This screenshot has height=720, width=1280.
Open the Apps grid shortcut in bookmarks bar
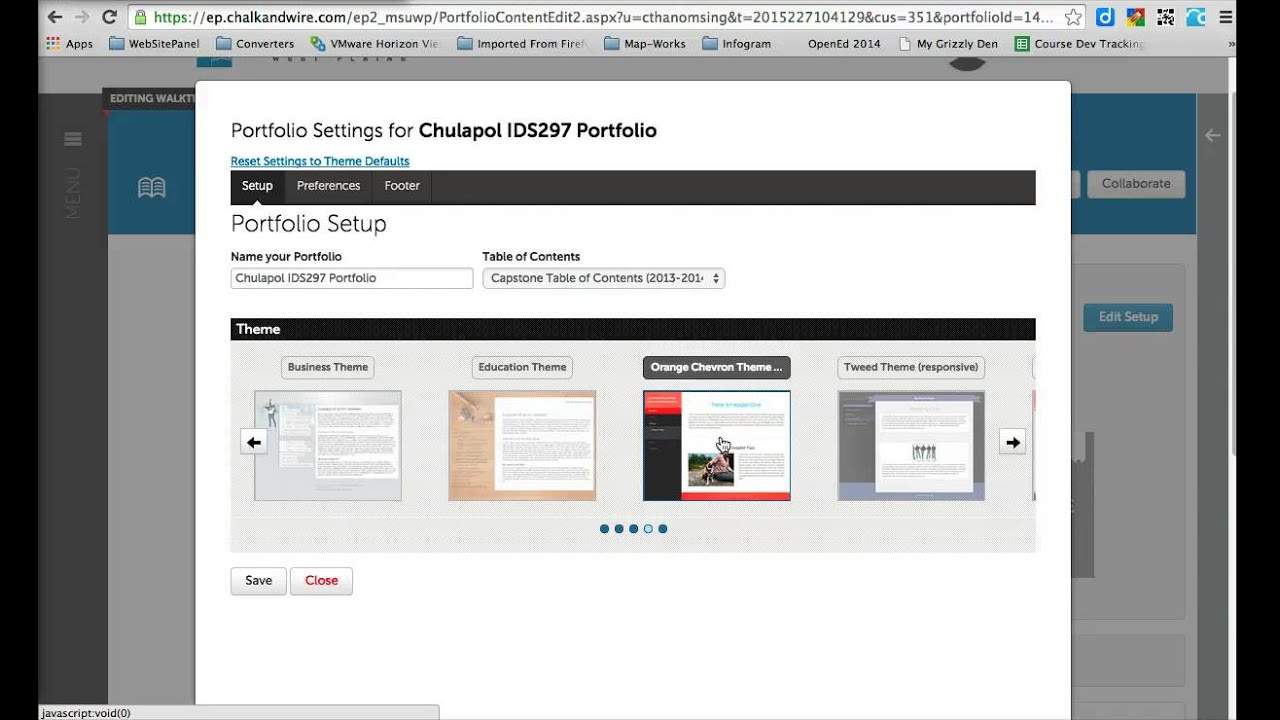click(x=69, y=44)
